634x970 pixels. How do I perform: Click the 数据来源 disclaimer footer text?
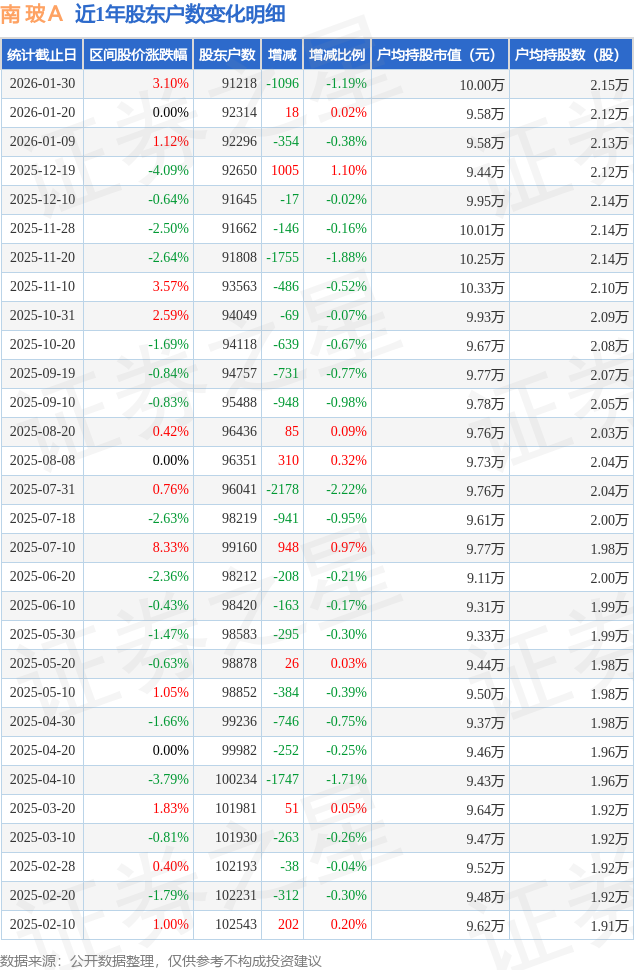coord(161,960)
